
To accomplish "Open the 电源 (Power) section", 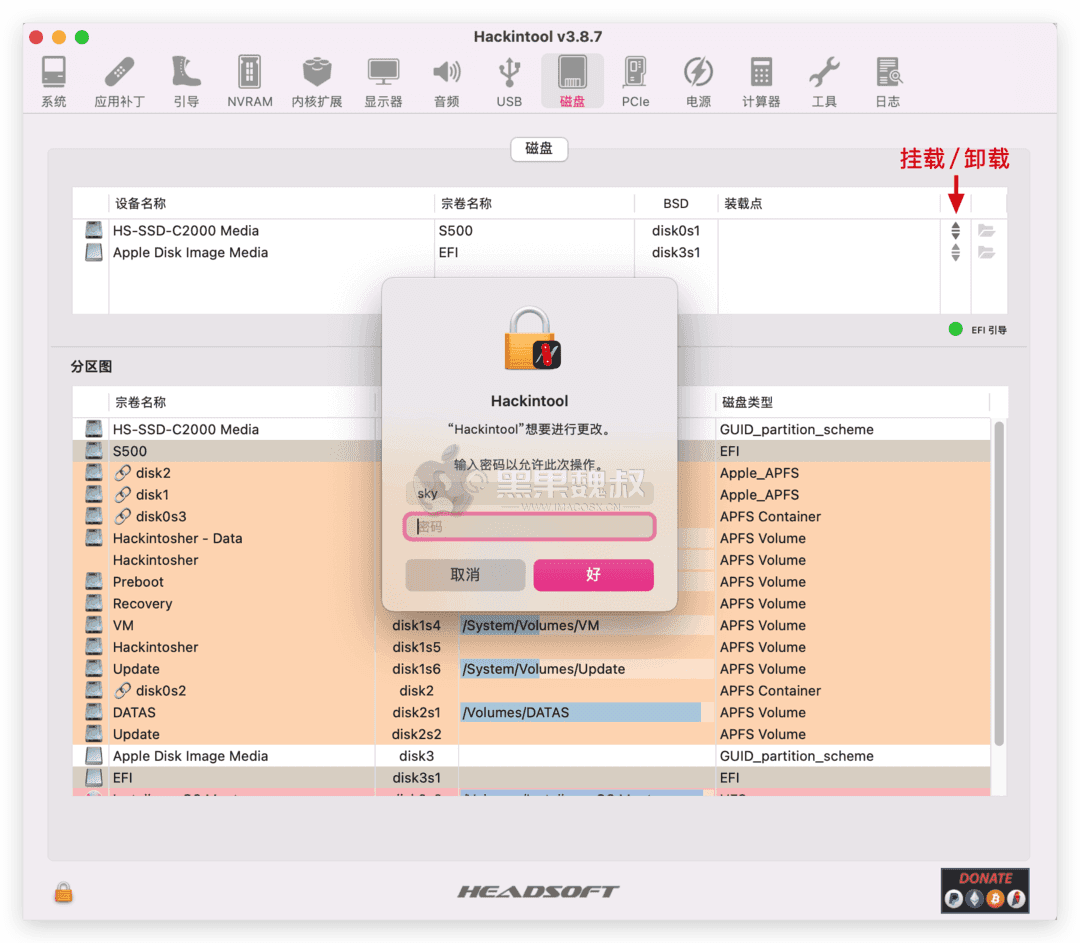I will pos(698,80).
